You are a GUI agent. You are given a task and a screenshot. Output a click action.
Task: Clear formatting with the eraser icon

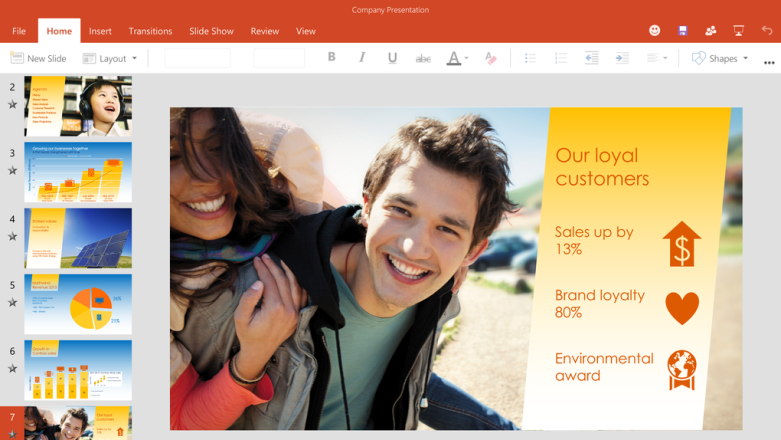(491, 58)
